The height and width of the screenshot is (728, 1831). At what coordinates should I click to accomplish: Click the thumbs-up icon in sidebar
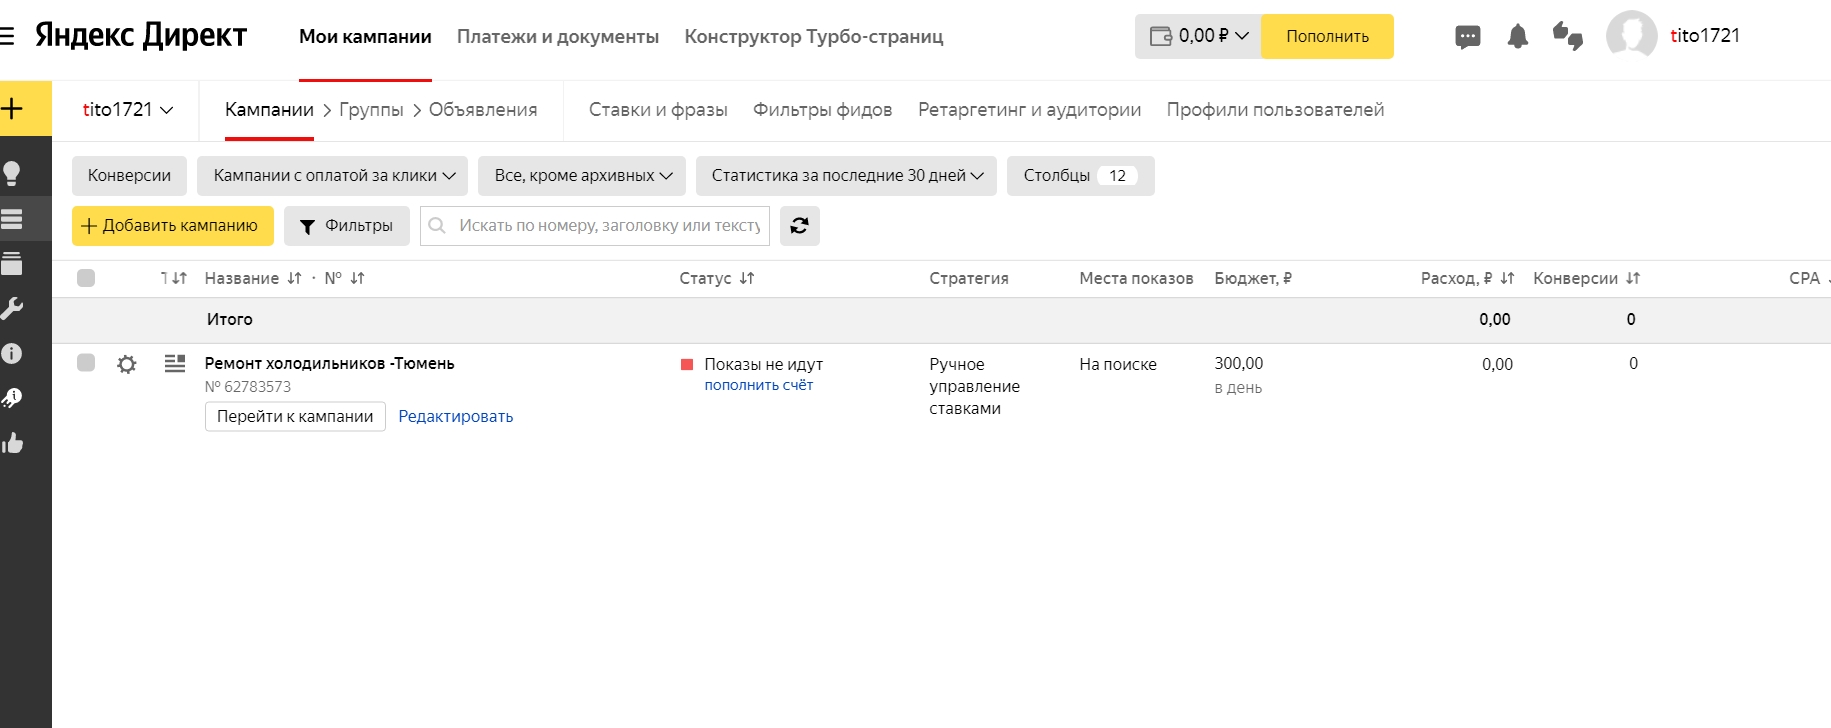pyautogui.click(x=12, y=443)
